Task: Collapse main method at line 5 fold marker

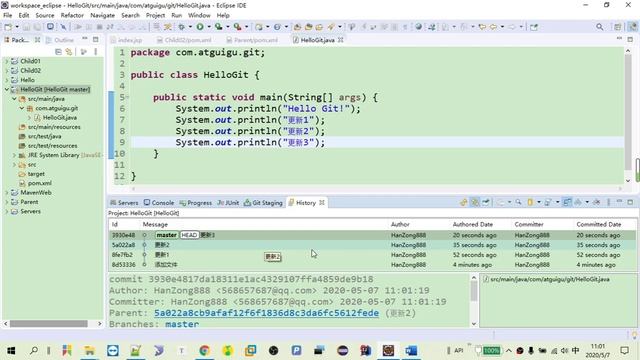Action: click(127, 97)
